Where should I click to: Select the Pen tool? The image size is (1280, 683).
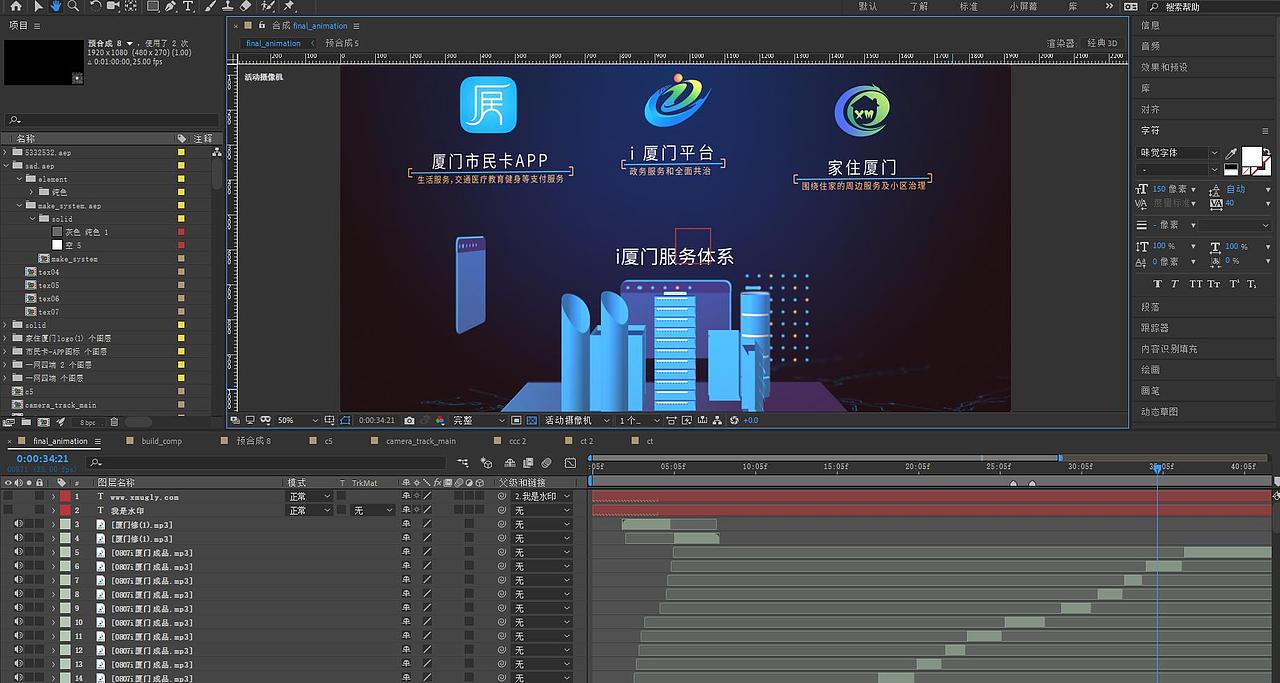pos(171,6)
